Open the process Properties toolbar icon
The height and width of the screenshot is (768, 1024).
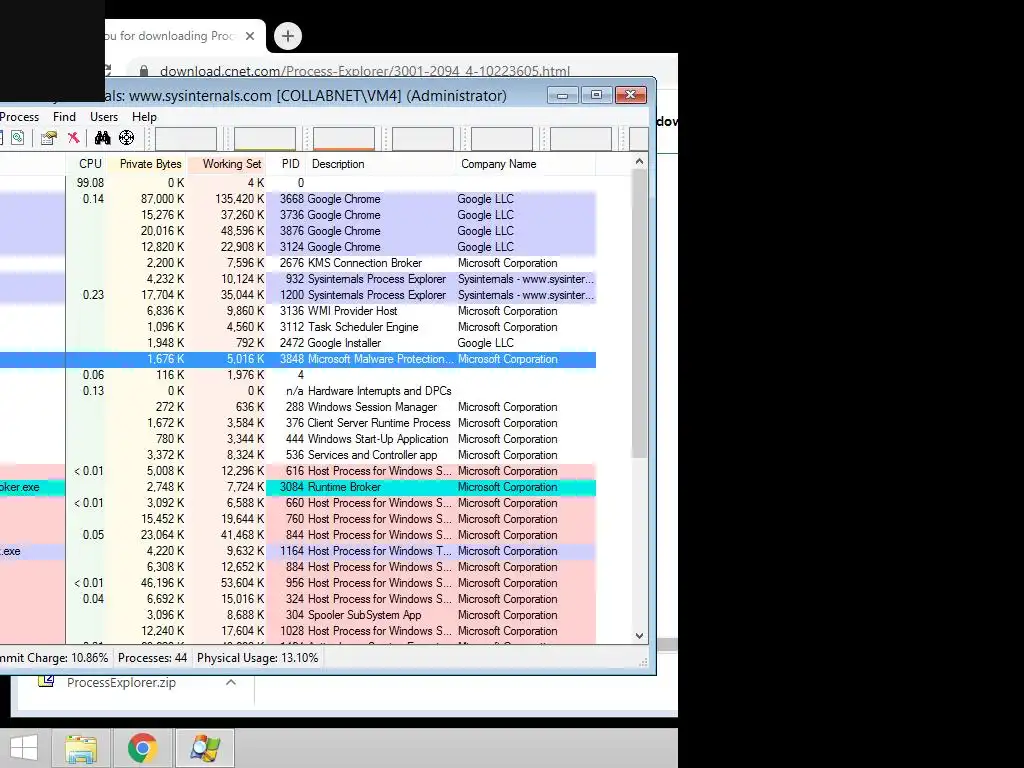[48, 138]
